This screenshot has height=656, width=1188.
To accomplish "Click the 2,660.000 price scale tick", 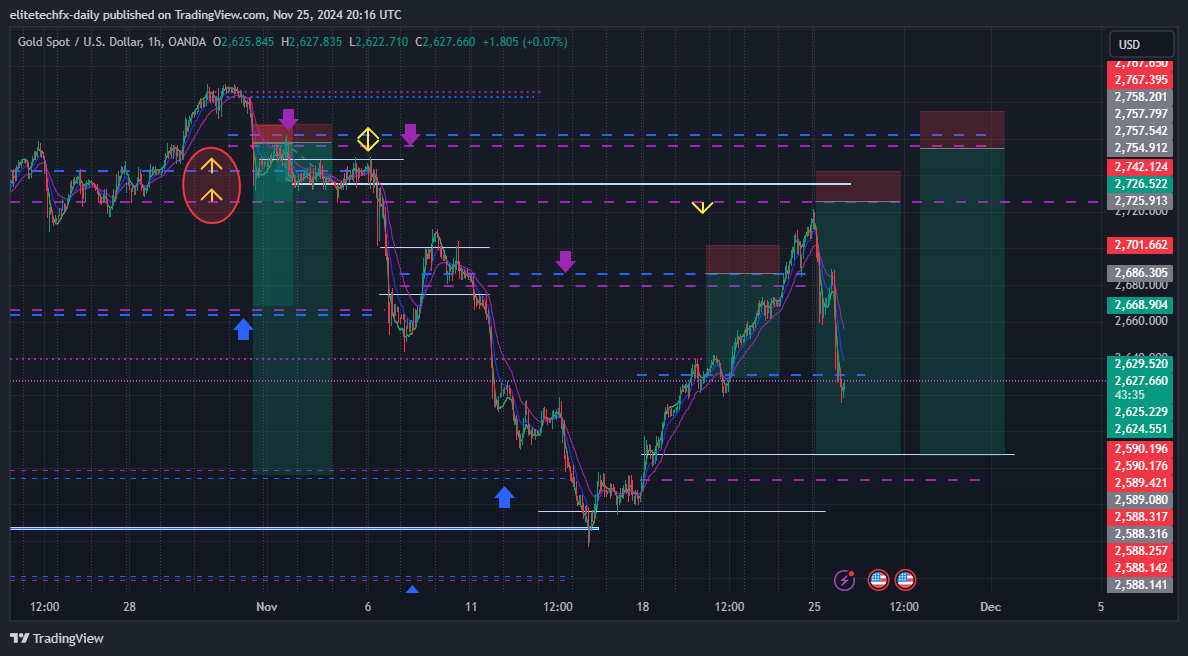I will click(x=1141, y=321).
